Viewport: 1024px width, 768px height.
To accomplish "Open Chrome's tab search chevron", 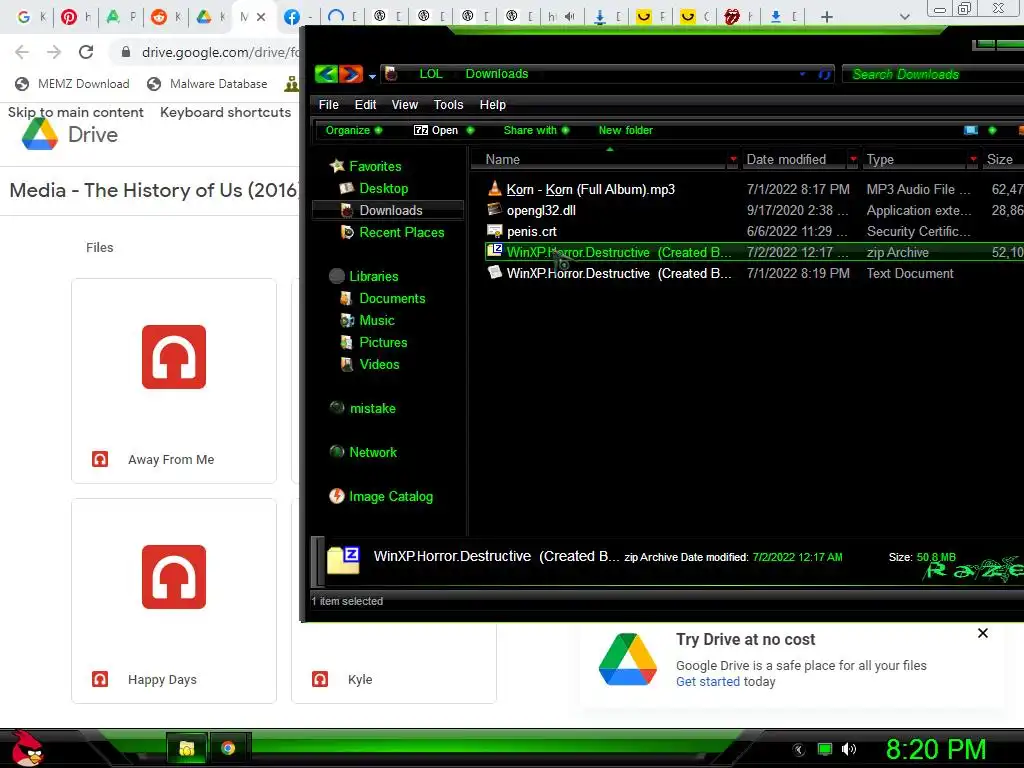I will coord(904,17).
